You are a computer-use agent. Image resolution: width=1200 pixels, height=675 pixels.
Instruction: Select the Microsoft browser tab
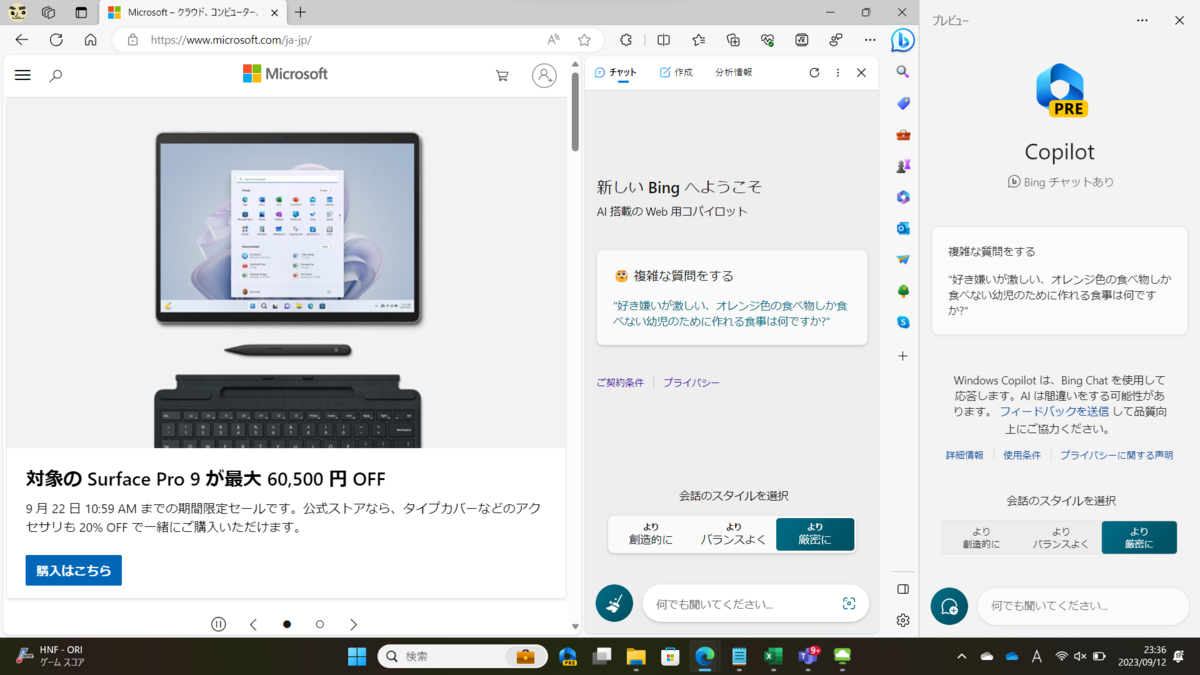click(192, 12)
